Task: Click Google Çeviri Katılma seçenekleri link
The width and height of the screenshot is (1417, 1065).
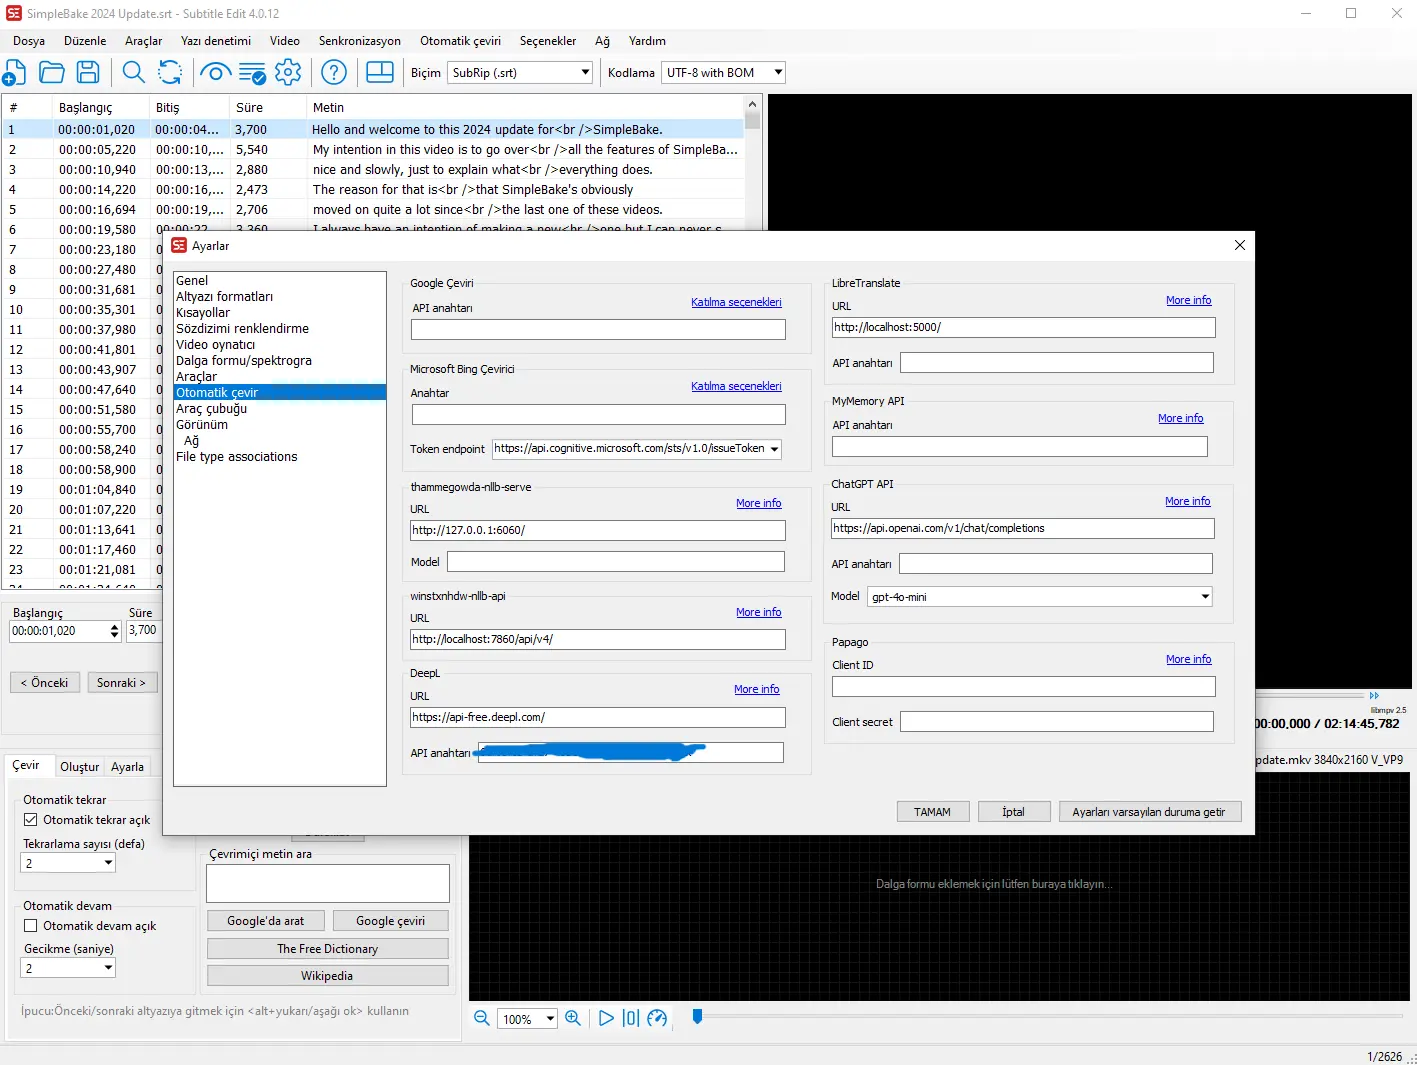Action: (736, 302)
